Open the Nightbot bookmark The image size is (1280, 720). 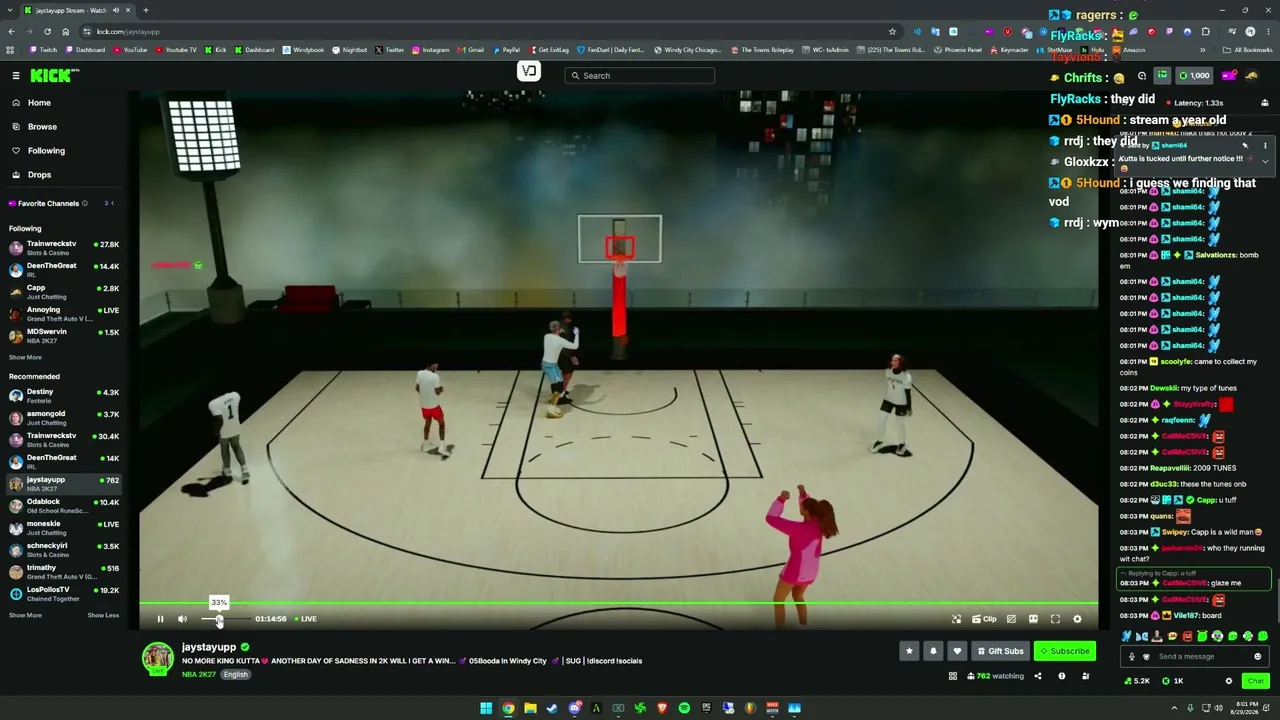(350, 49)
